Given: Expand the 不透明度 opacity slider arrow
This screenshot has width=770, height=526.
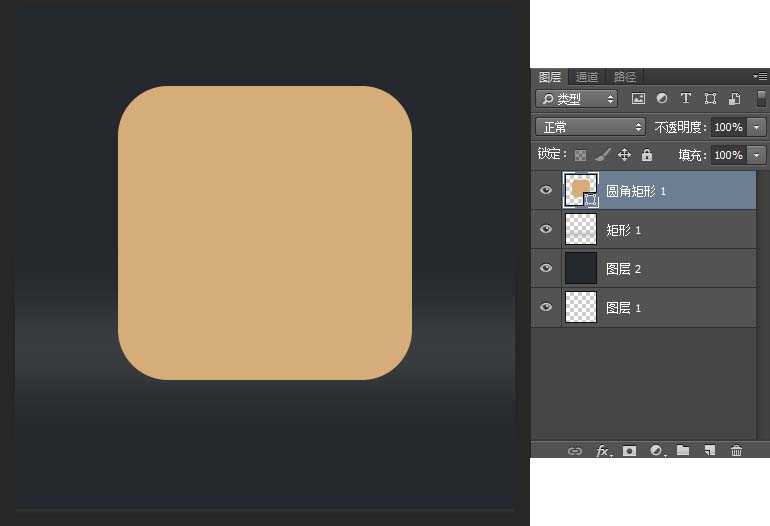Looking at the screenshot, I should click(756, 127).
